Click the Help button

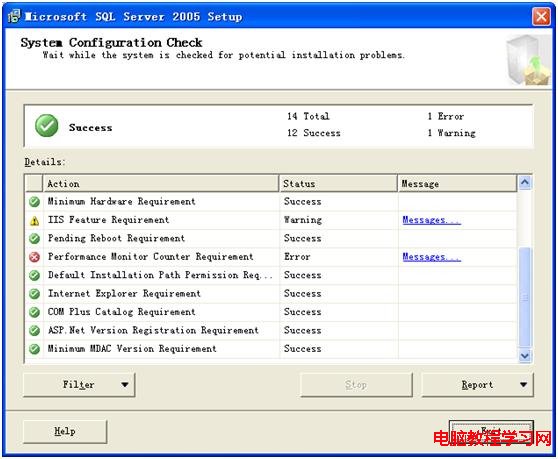[x=65, y=431]
